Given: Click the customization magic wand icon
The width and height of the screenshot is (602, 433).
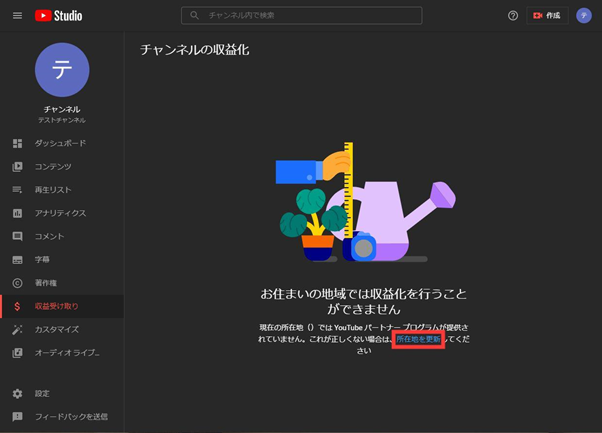Looking at the screenshot, I should (x=17, y=329).
